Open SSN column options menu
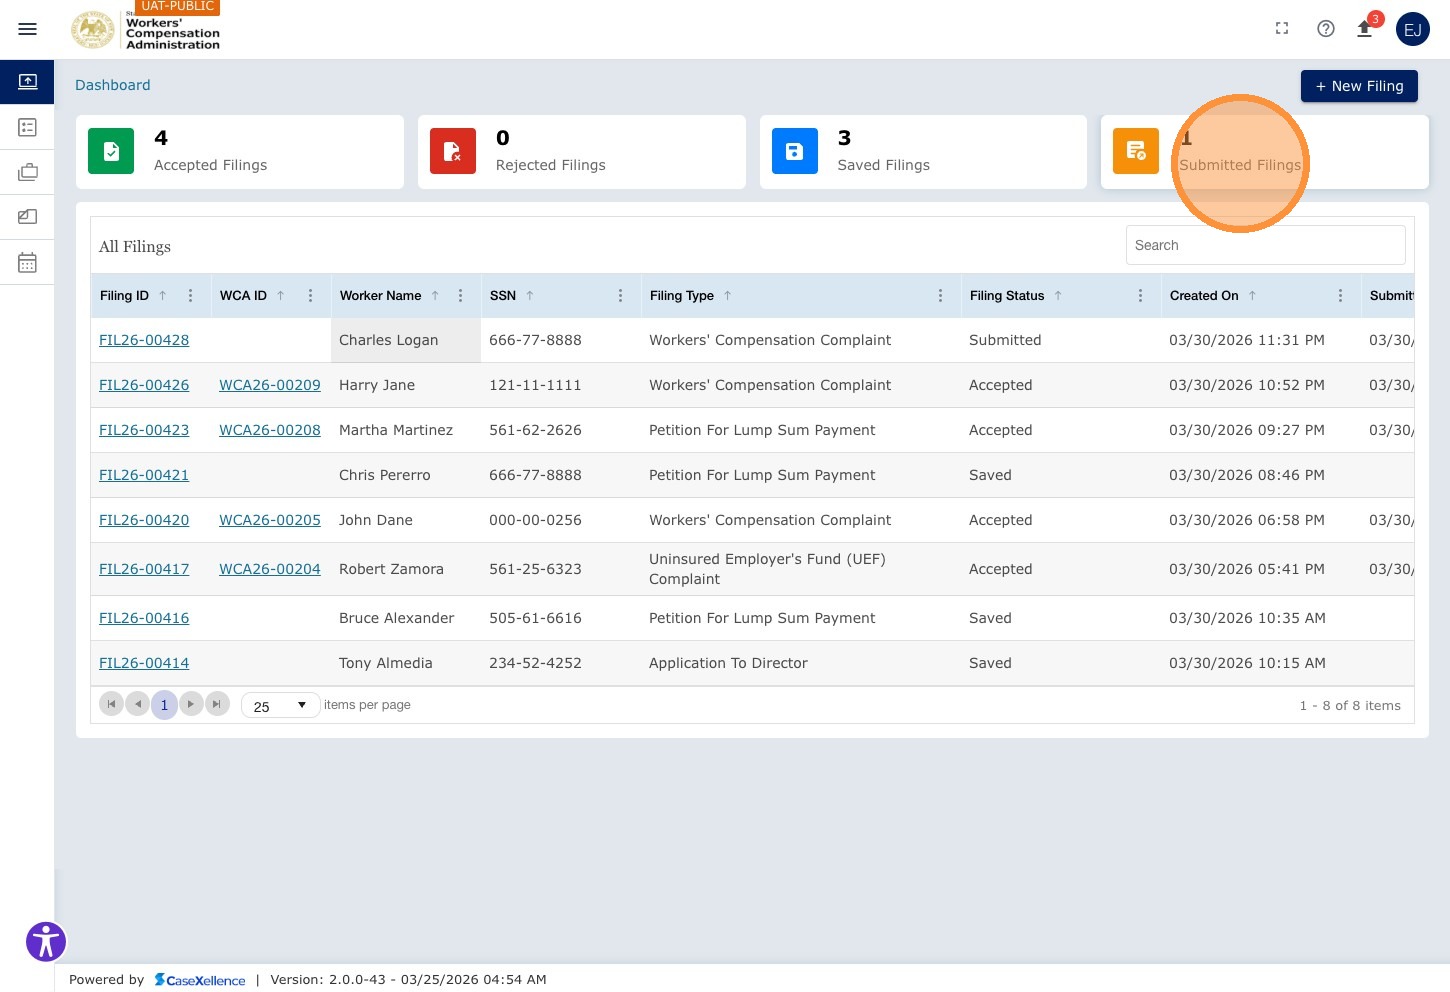This screenshot has width=1450, height=992. click(620, 296)
